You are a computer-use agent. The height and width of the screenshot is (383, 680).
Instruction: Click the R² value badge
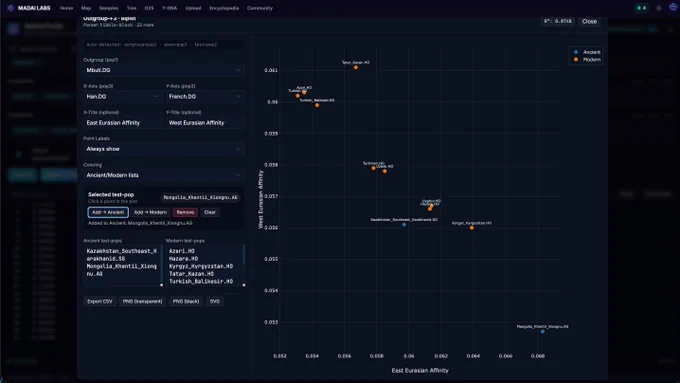coord(558,21)
